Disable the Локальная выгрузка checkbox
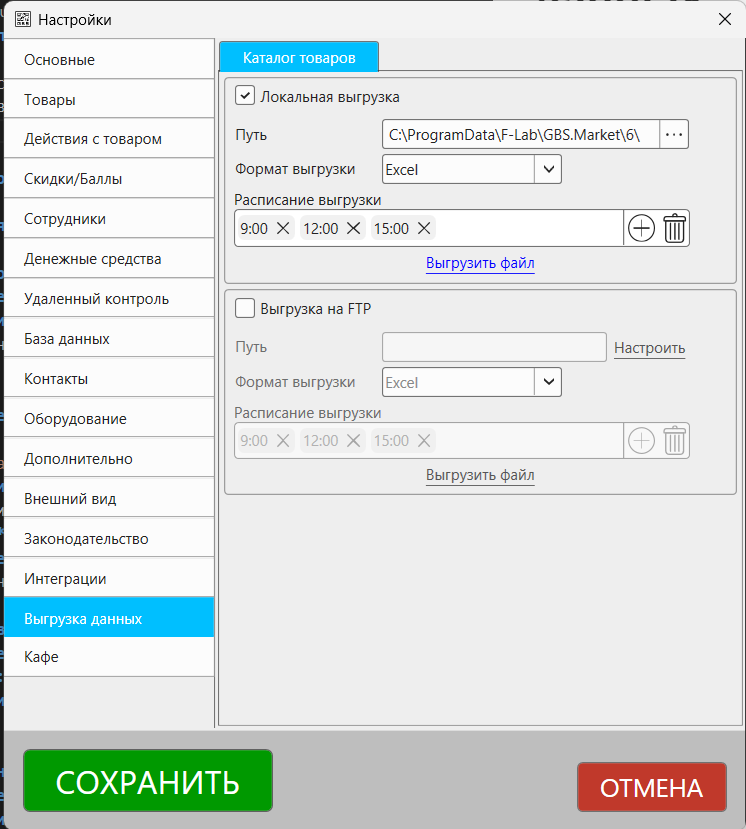This screenshot has height=829, width=746. (244, 96)
